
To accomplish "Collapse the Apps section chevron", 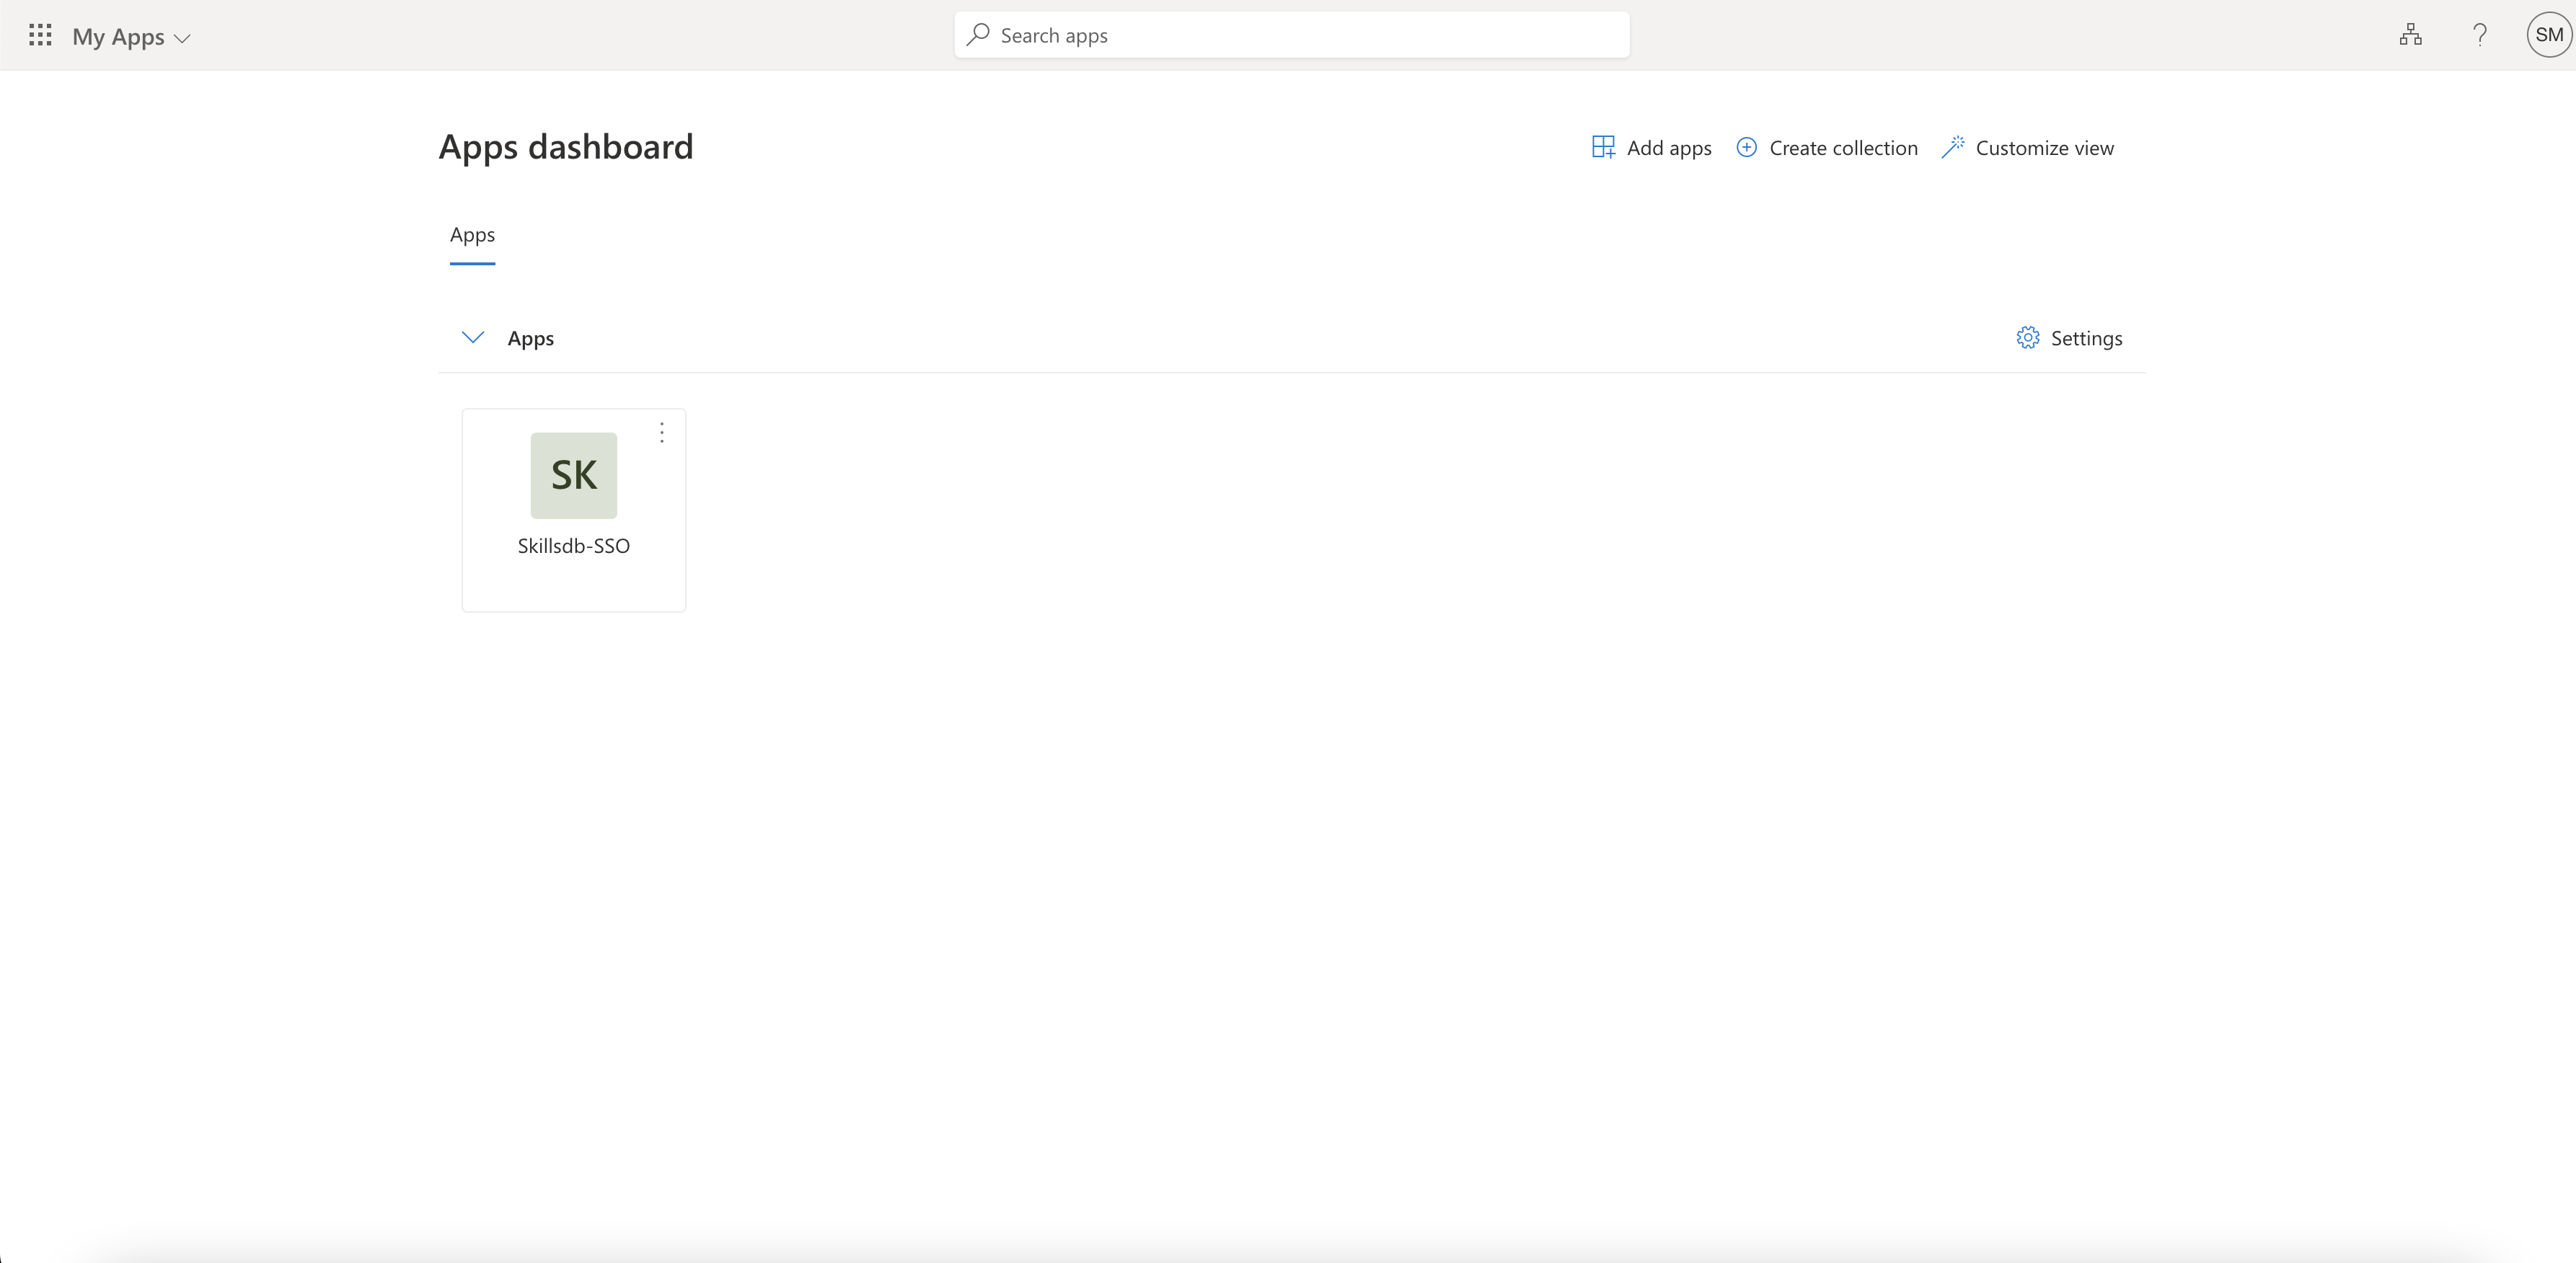I will point(472,337).
